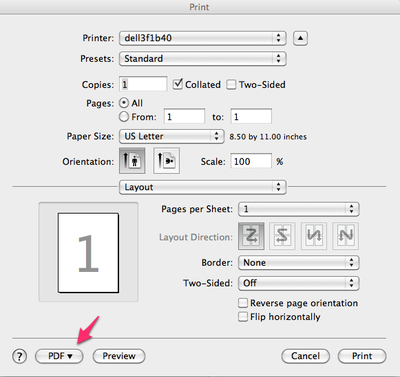The height and width of the screenshot is (377, 400).
Task: Collapse dialog with triangle button beside Printer
Action: [x=300, y=38]
